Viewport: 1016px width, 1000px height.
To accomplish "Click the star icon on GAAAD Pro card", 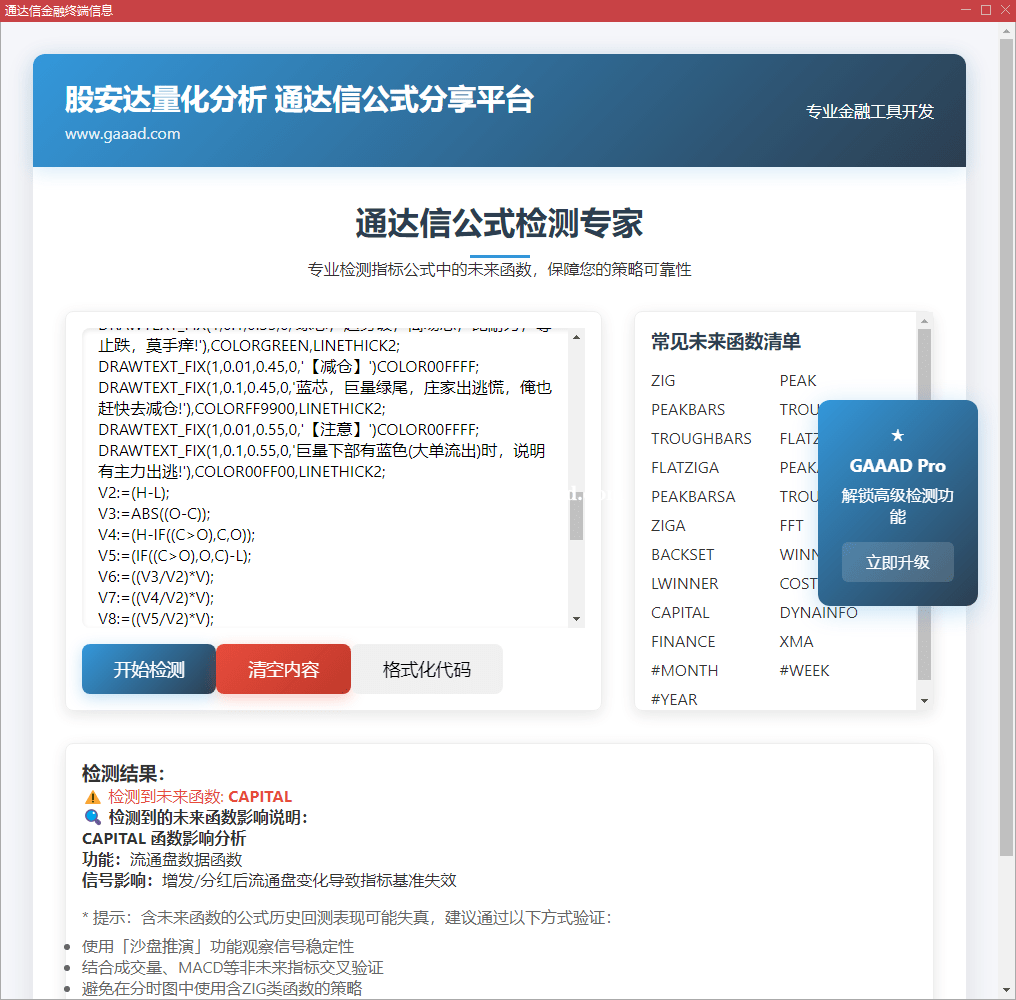I will click(x=897, y=435).
